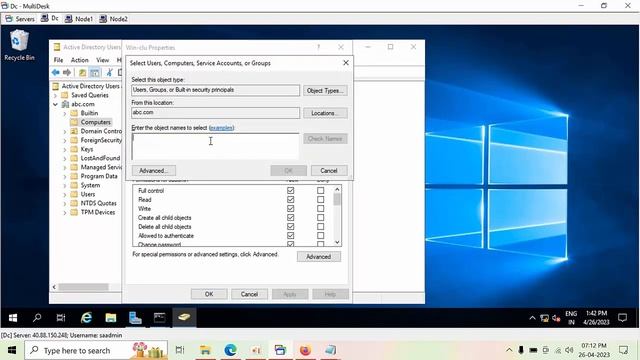Uncheck Allow for Write permission
The height and width of the screenshot is (360, 640).
tap(291, 209)
